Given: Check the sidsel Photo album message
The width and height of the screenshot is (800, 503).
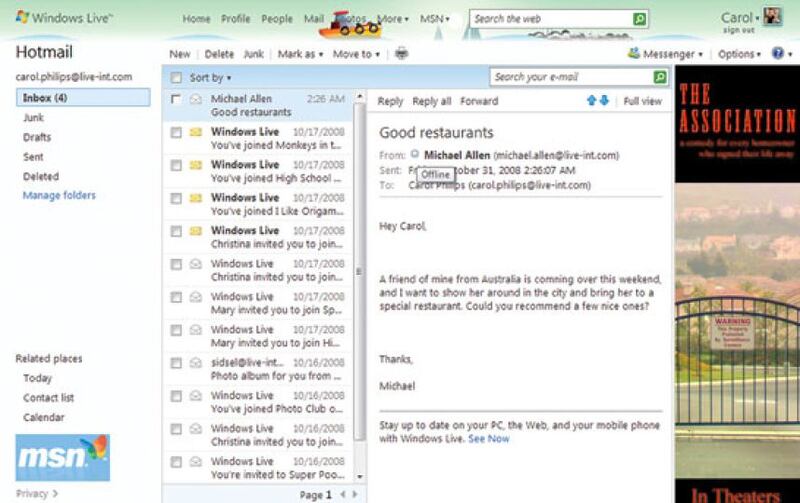Looking at the screenshot, I should (x=176, y=363).
